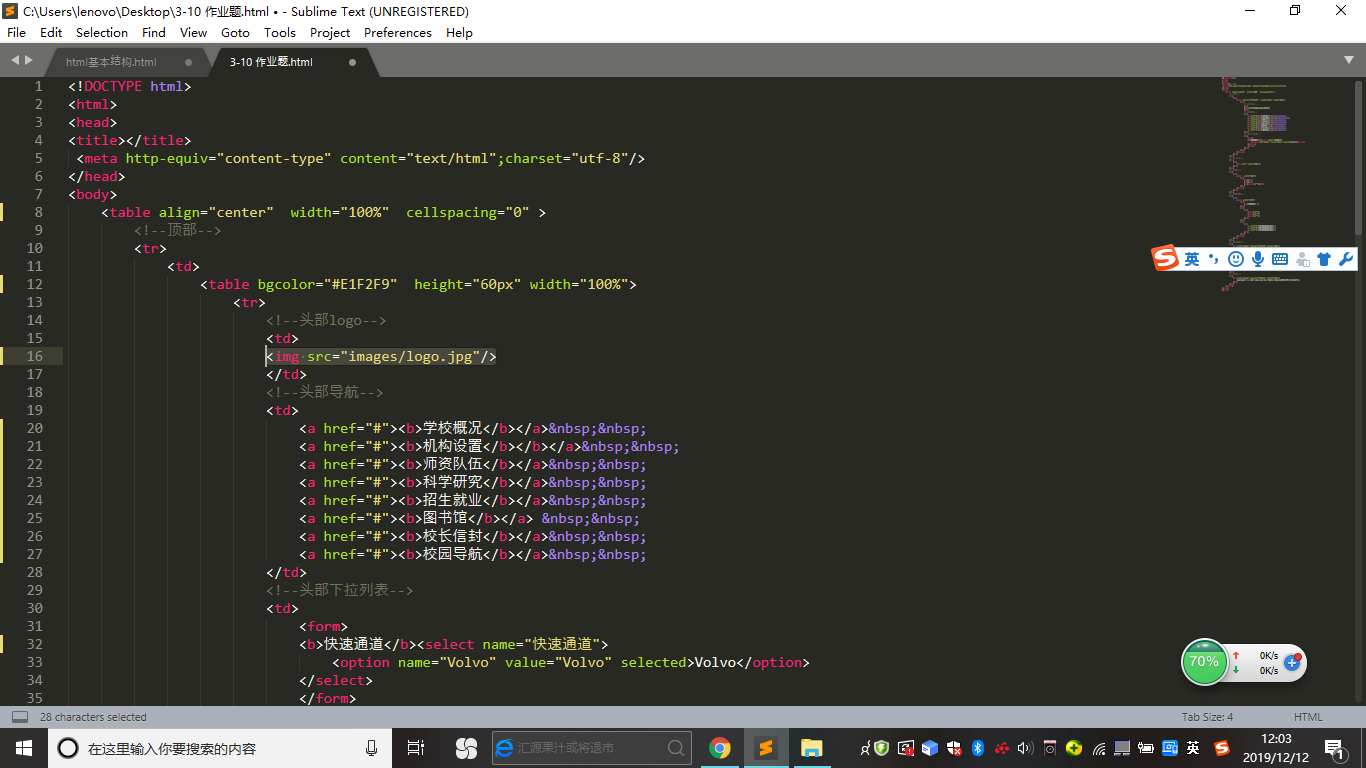This screenshot has width=1366, height=768.
Task: Toggle punctuation mode on Sogou toolbar
Action: (x=1213, y=259)
